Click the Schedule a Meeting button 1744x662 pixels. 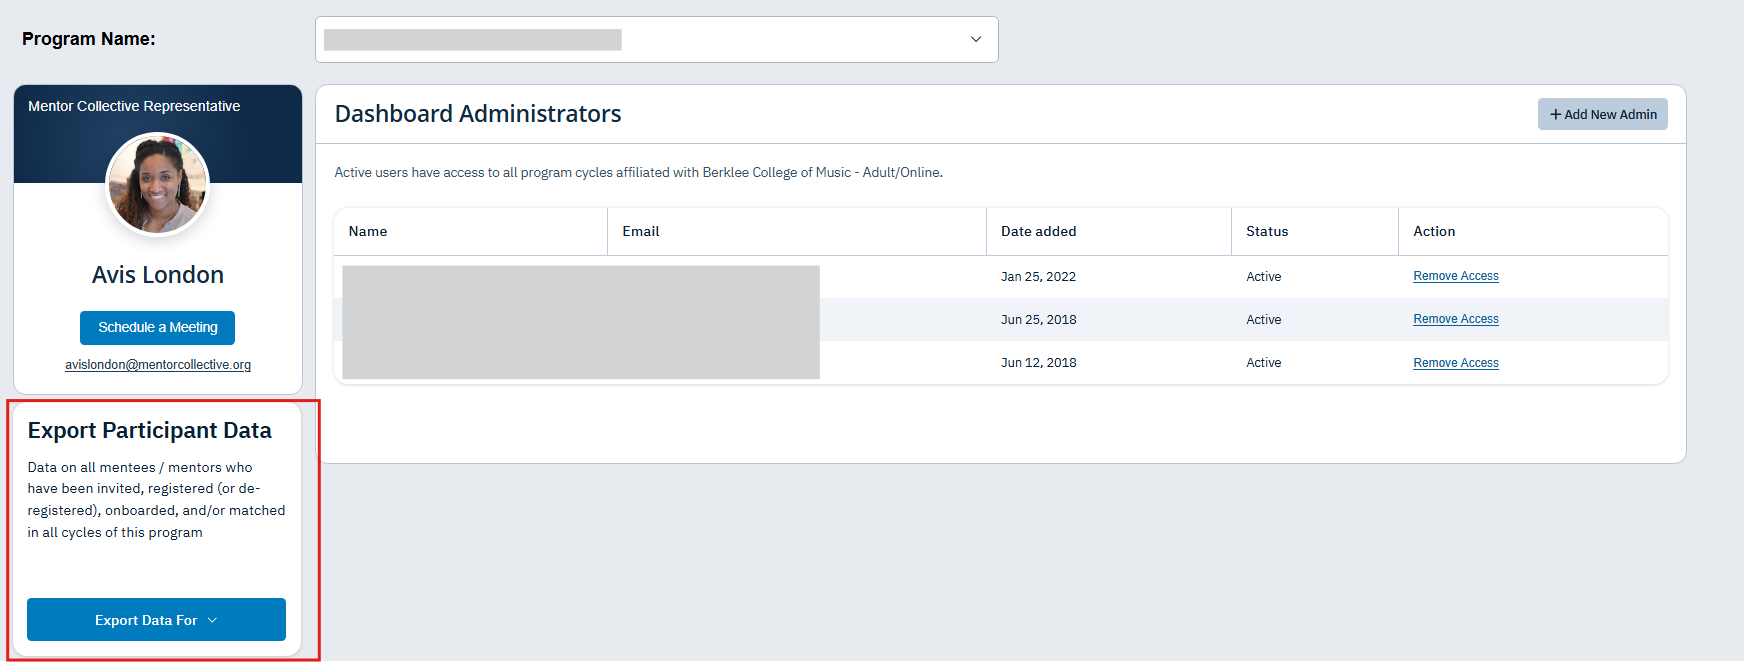[x=157, y=327]
